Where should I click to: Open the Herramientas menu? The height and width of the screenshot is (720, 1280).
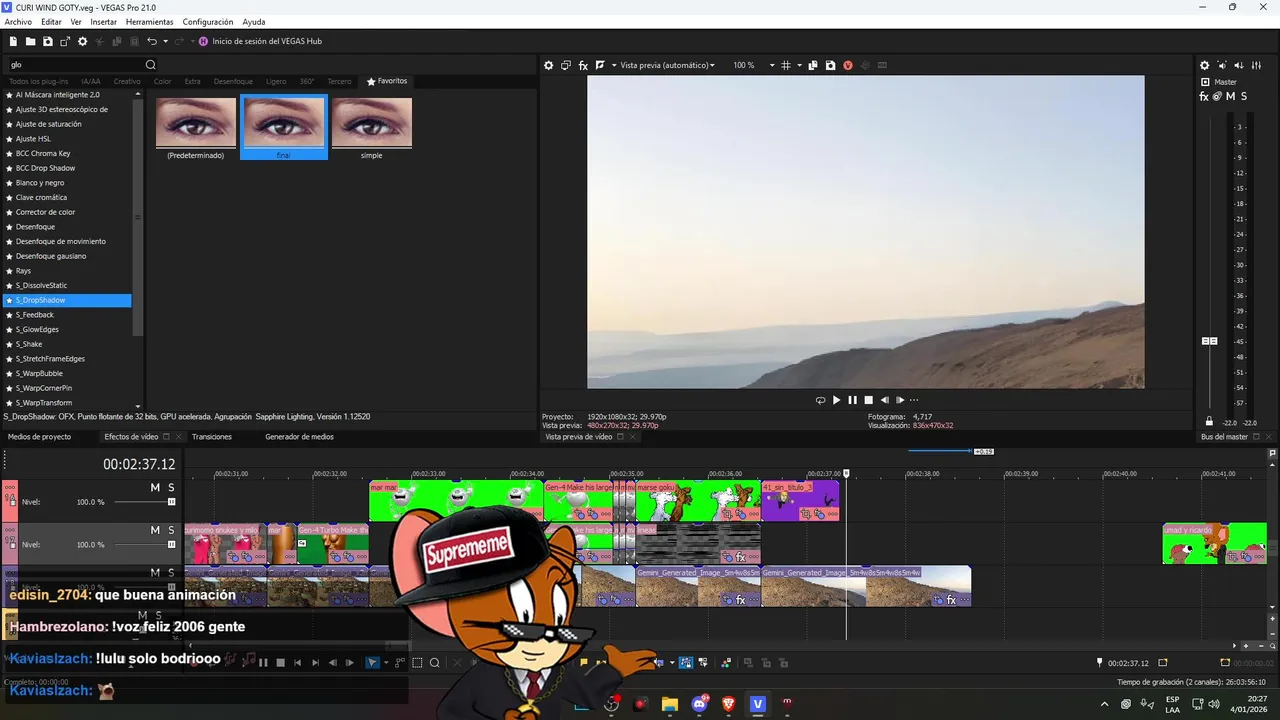tap(149, 21)
